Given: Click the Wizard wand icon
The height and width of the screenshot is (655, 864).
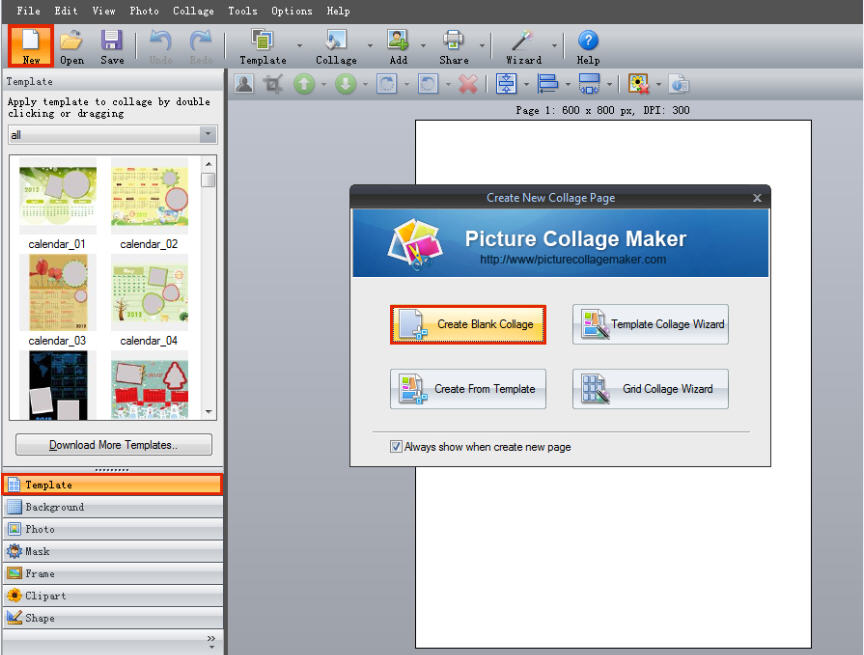Looking at the screenshot, I should click(x=523, y=42).
